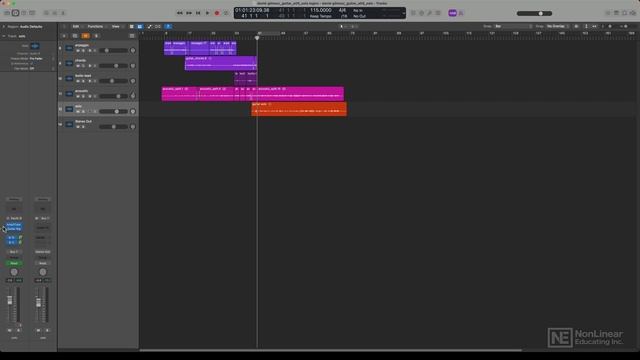Open the Functions menu
The image size is (640, 360).
click(96, 27)
